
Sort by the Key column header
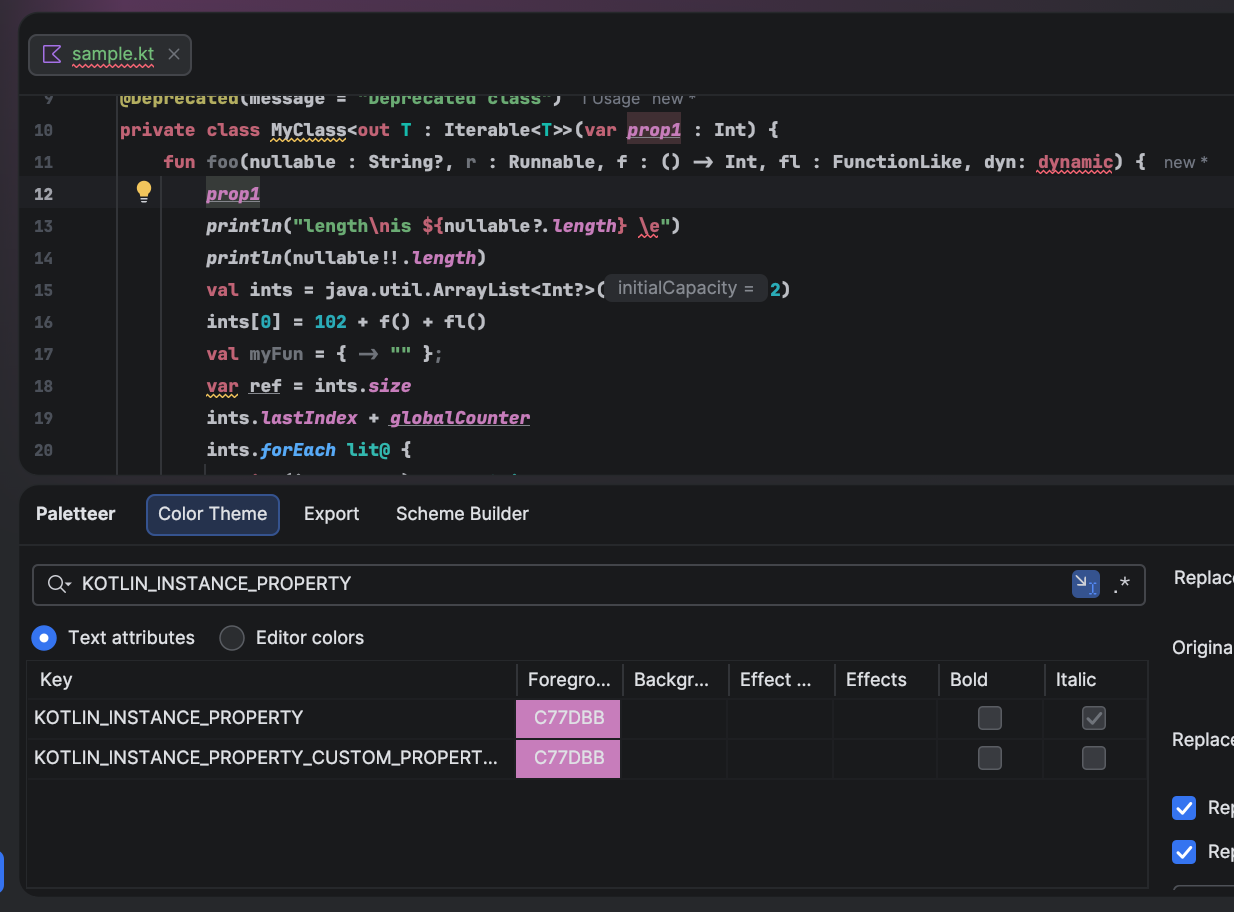270,680
